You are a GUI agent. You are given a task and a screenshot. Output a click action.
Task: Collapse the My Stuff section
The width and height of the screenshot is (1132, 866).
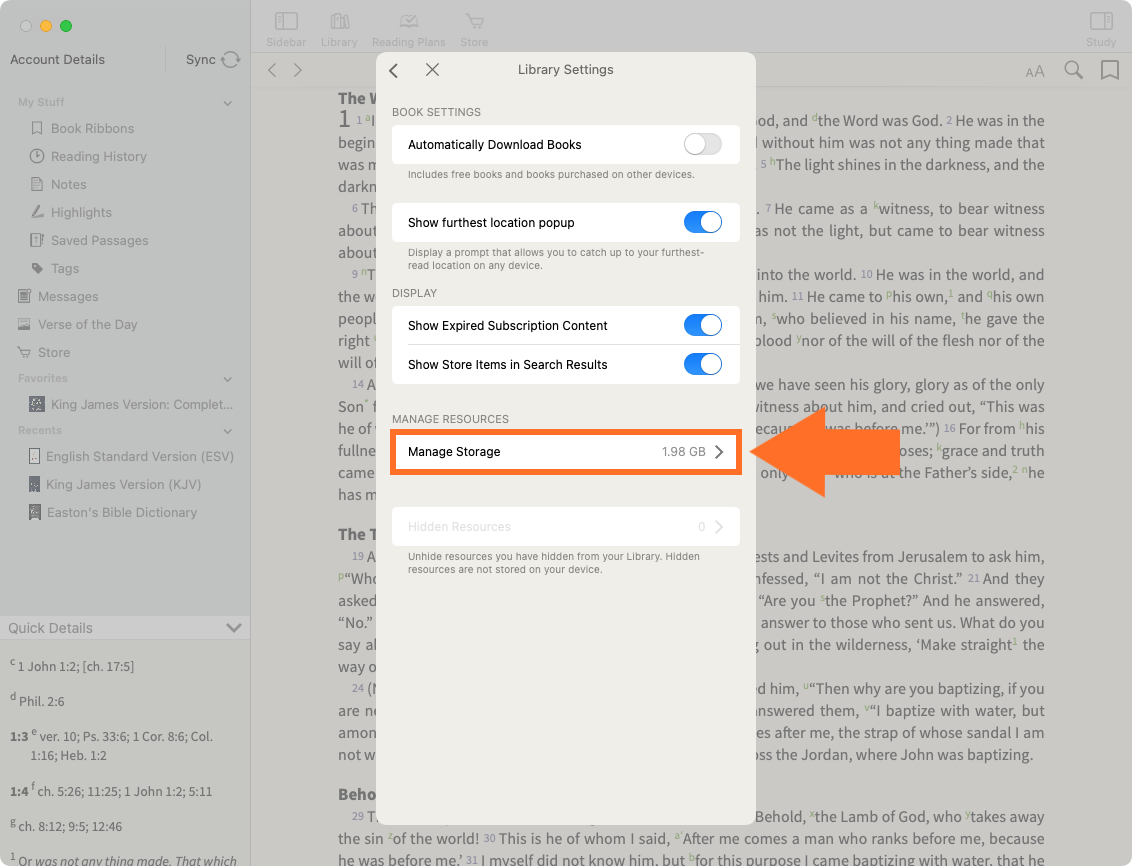pyautogui.click(x=228, y=103)
